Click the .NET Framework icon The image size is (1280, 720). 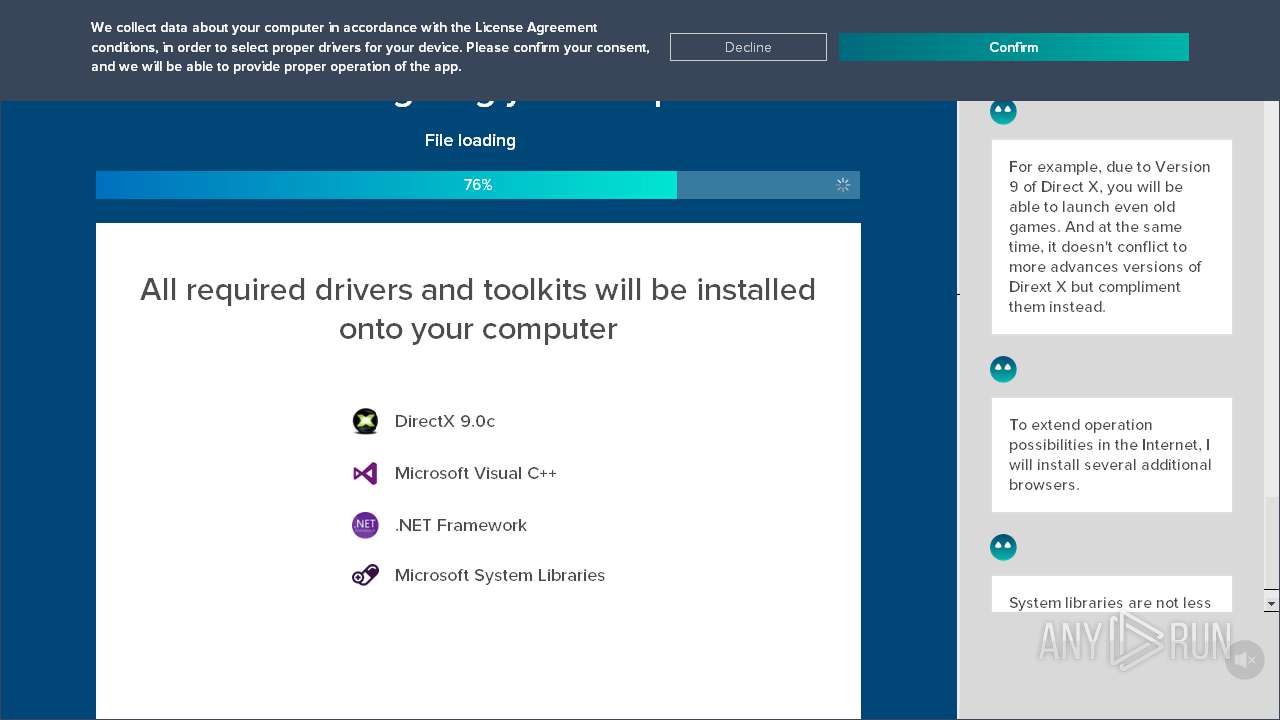[x=365, y=525]
